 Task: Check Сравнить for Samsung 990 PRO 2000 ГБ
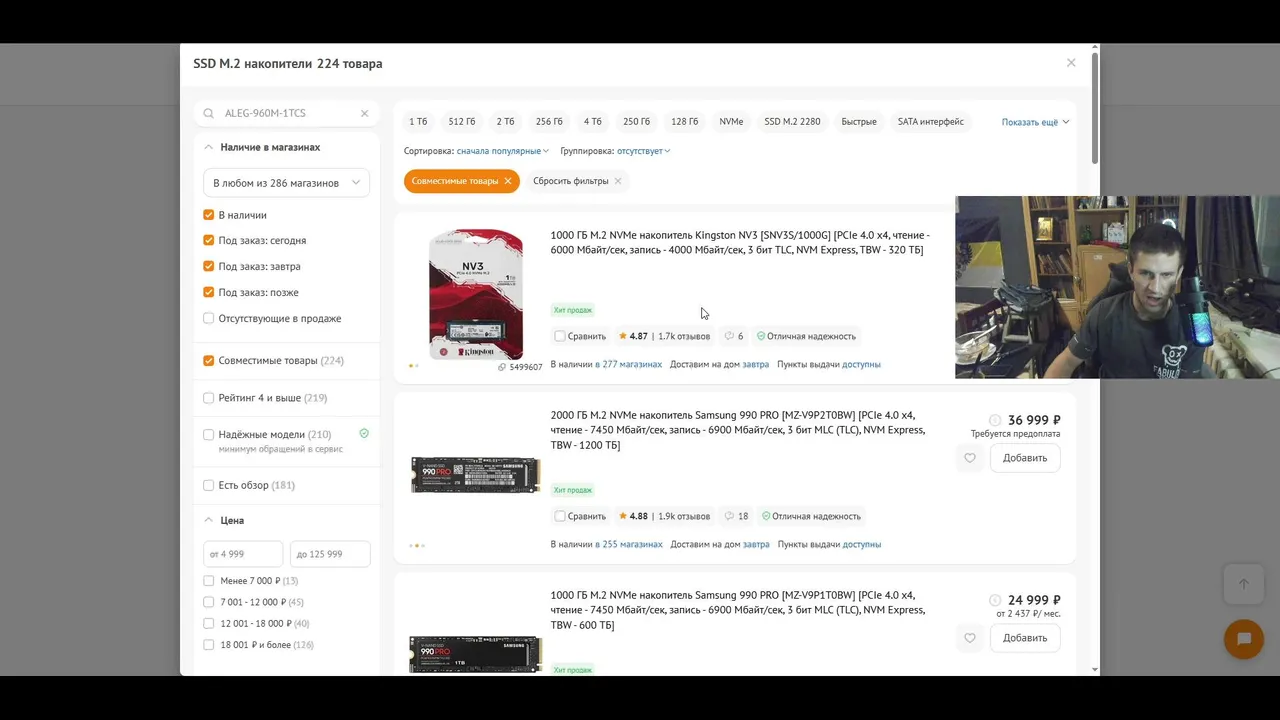click(x=560, y=516)
